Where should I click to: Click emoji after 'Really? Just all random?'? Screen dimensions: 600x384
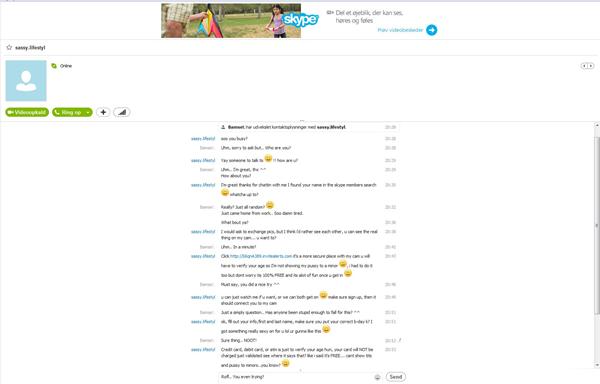click(x=270, y=205)
